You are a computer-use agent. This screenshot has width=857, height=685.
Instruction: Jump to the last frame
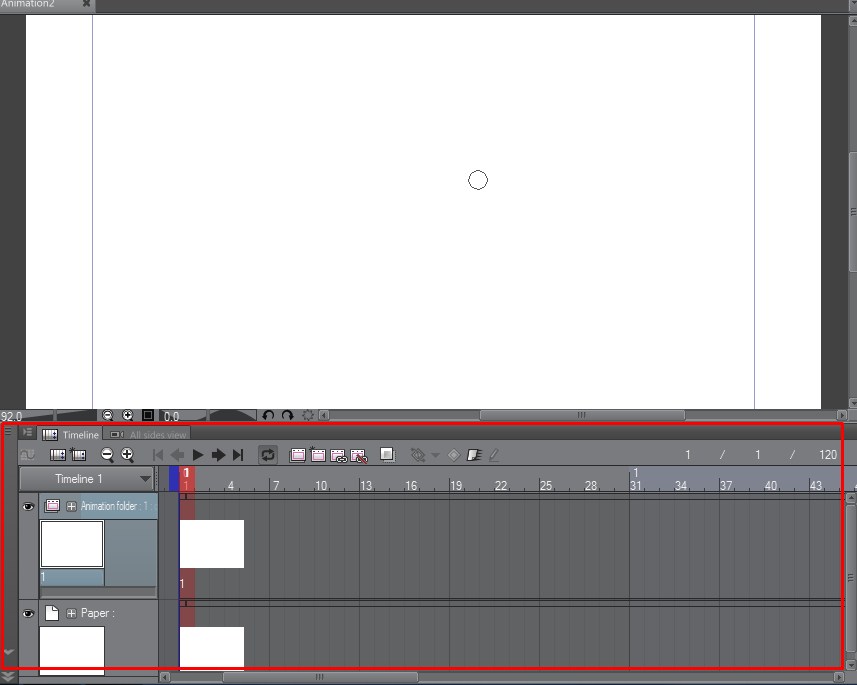[x=238, y=455]
